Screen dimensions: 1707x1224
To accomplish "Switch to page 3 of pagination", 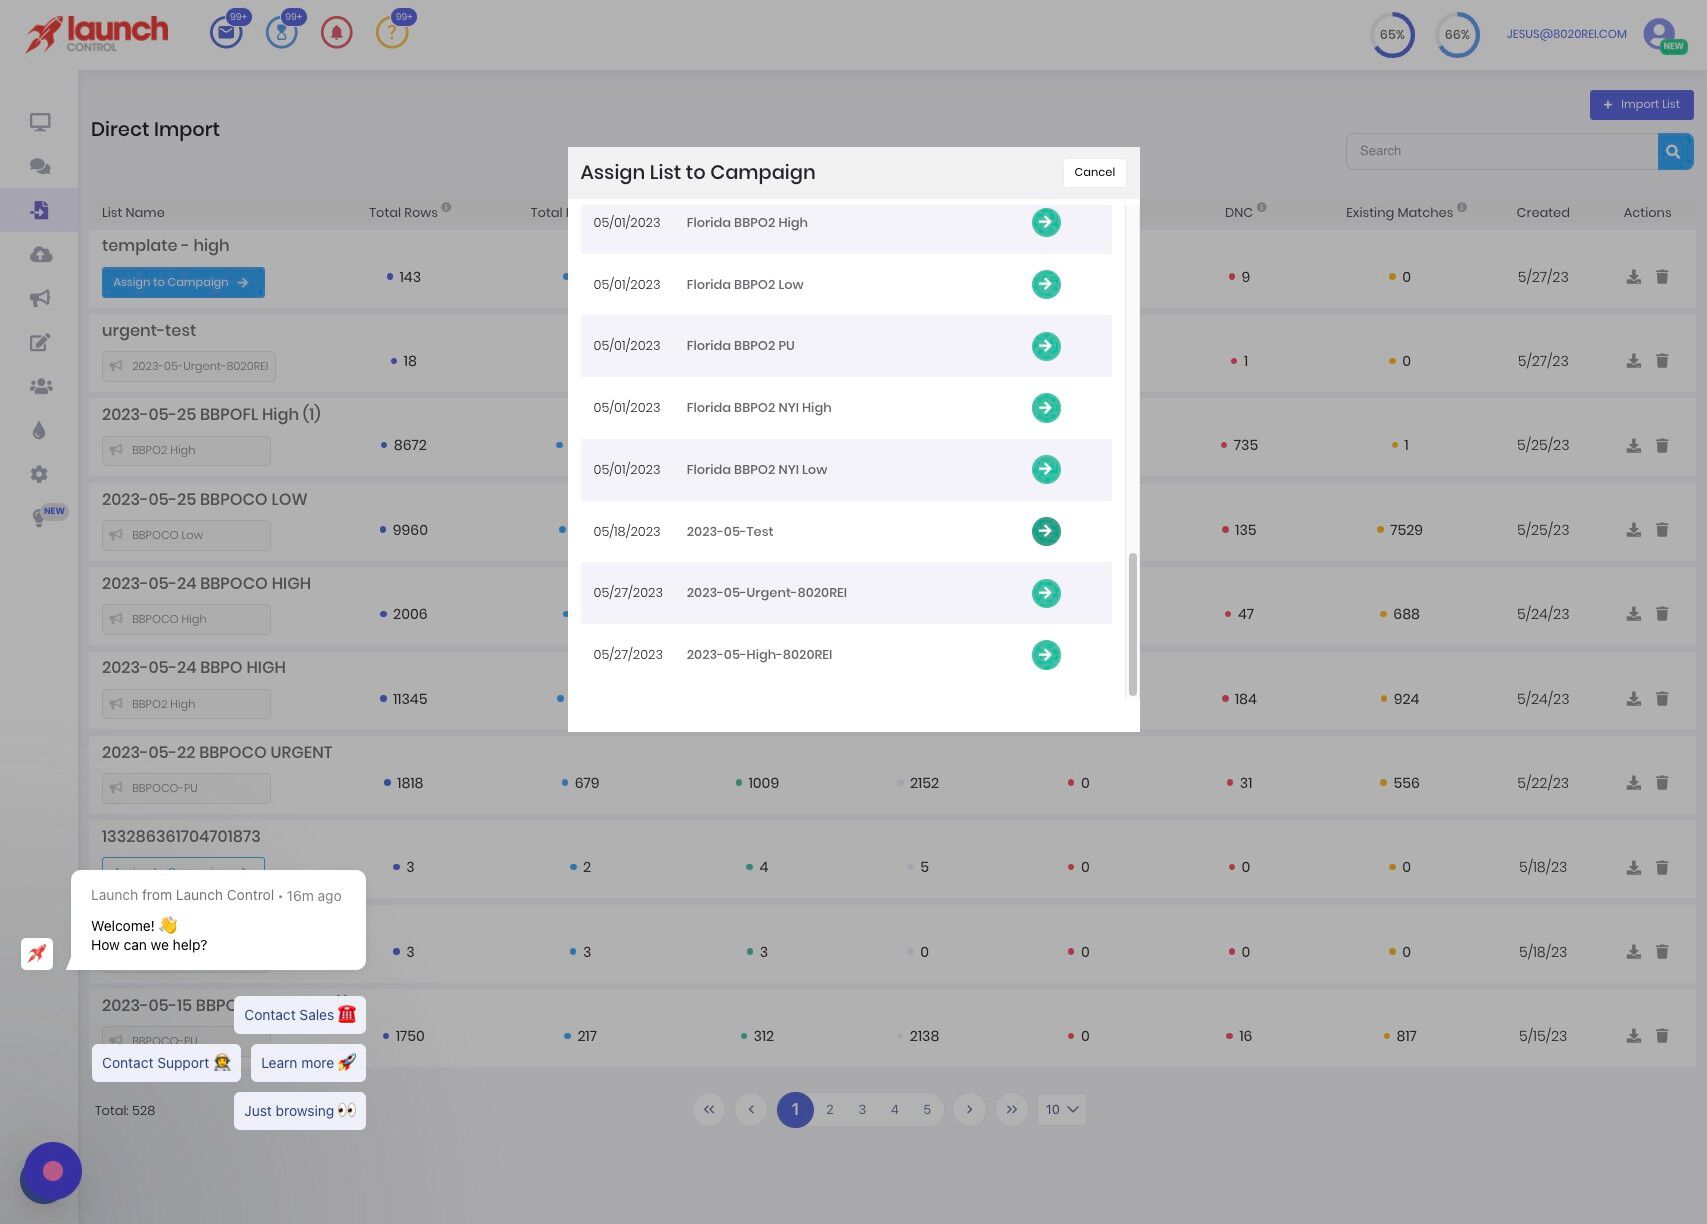I will pos(861,1109).
